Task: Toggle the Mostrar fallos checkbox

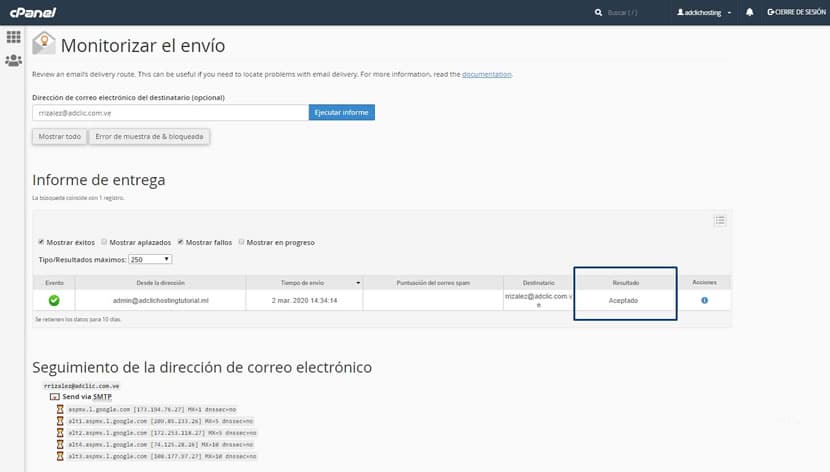Action: click(180, 242)
